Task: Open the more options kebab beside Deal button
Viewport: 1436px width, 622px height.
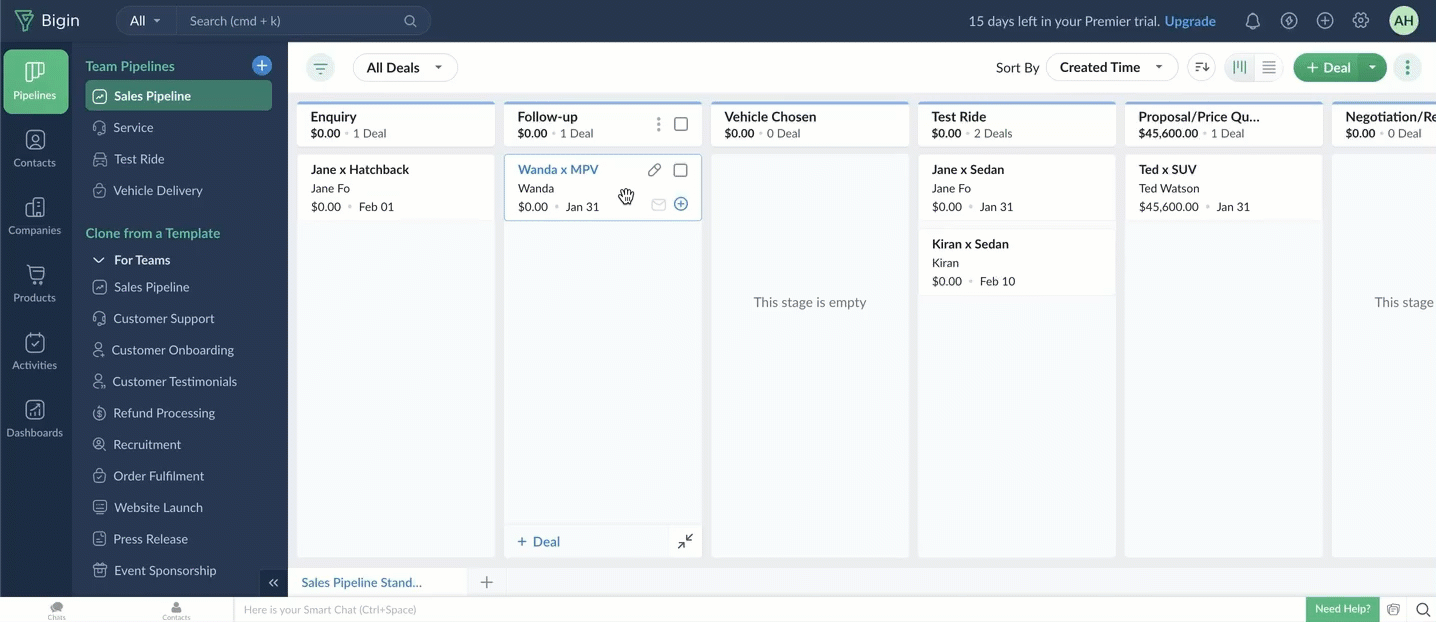Action: [x=1407, y=67]
